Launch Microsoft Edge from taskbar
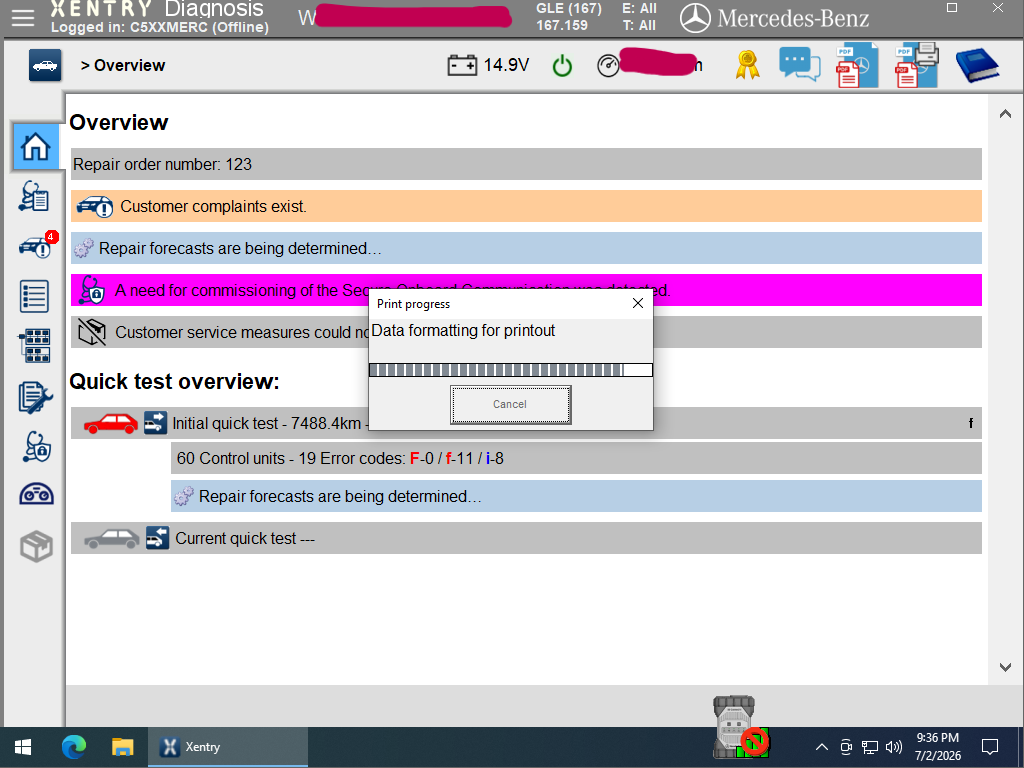The width and height of the screenshot is (1024, 768). (x=74, y=747)
